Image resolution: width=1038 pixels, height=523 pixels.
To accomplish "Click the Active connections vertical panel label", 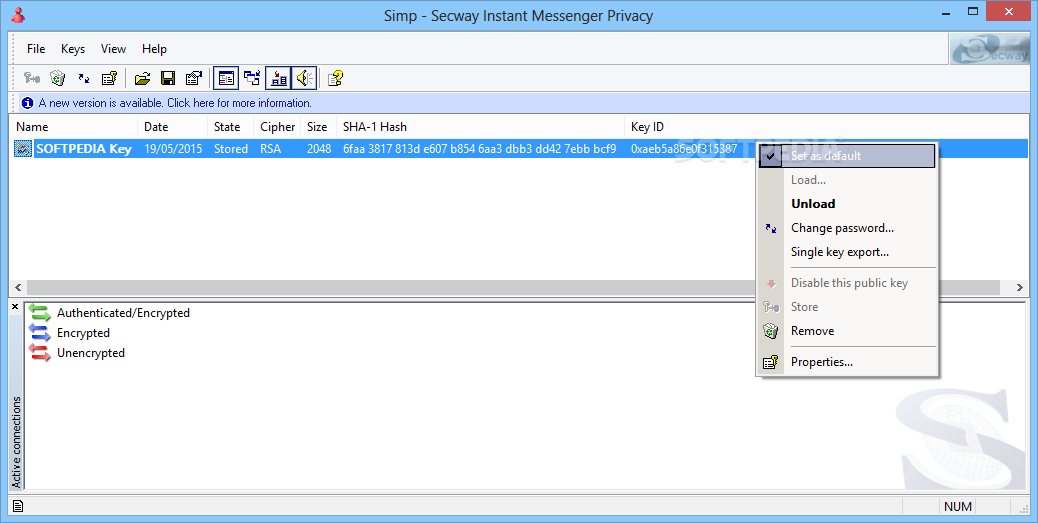I will 17,442.
